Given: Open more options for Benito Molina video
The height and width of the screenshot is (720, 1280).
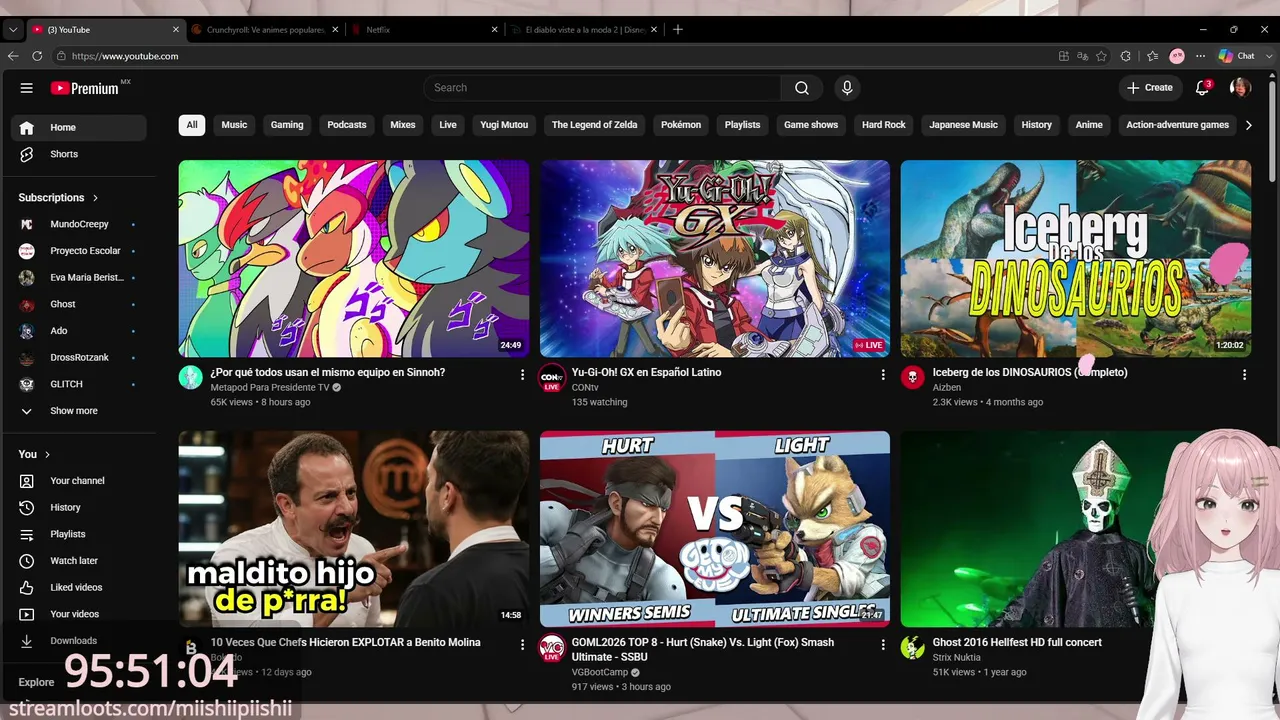Looking at the screenshot, I should coord(522,645).
